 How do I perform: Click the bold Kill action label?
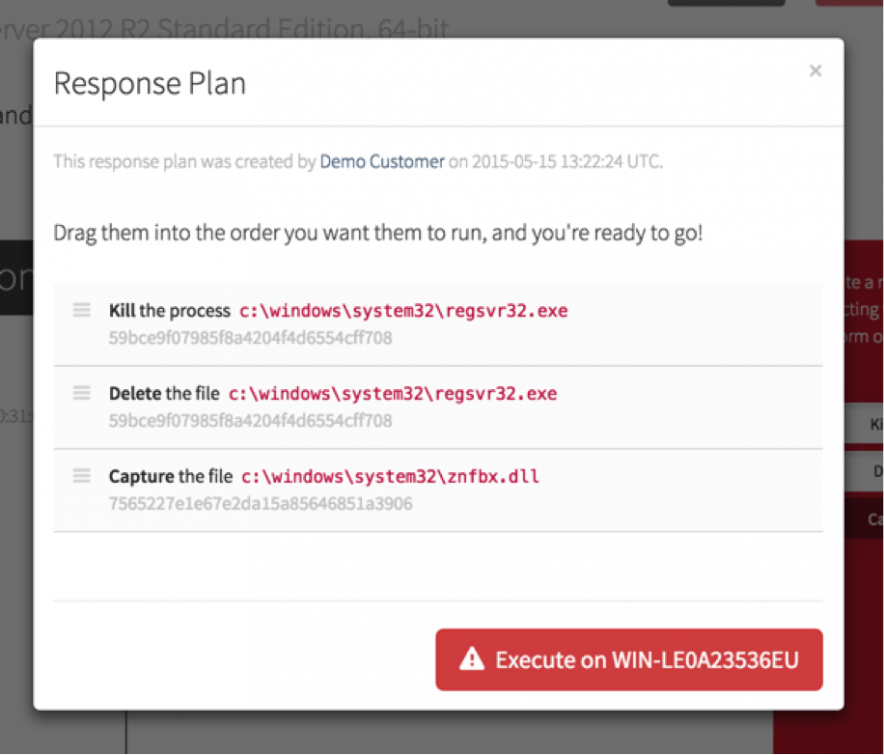pos(122,311)
